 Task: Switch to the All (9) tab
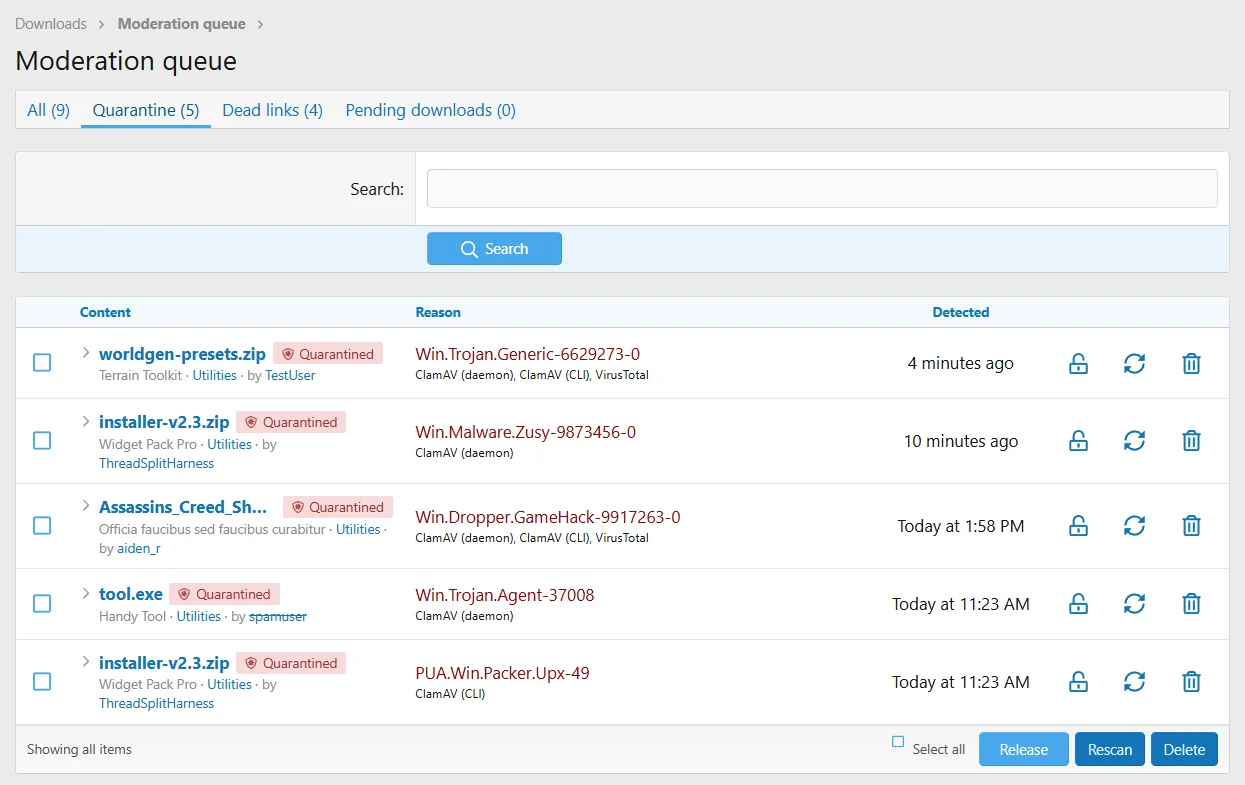coord(48,110)
